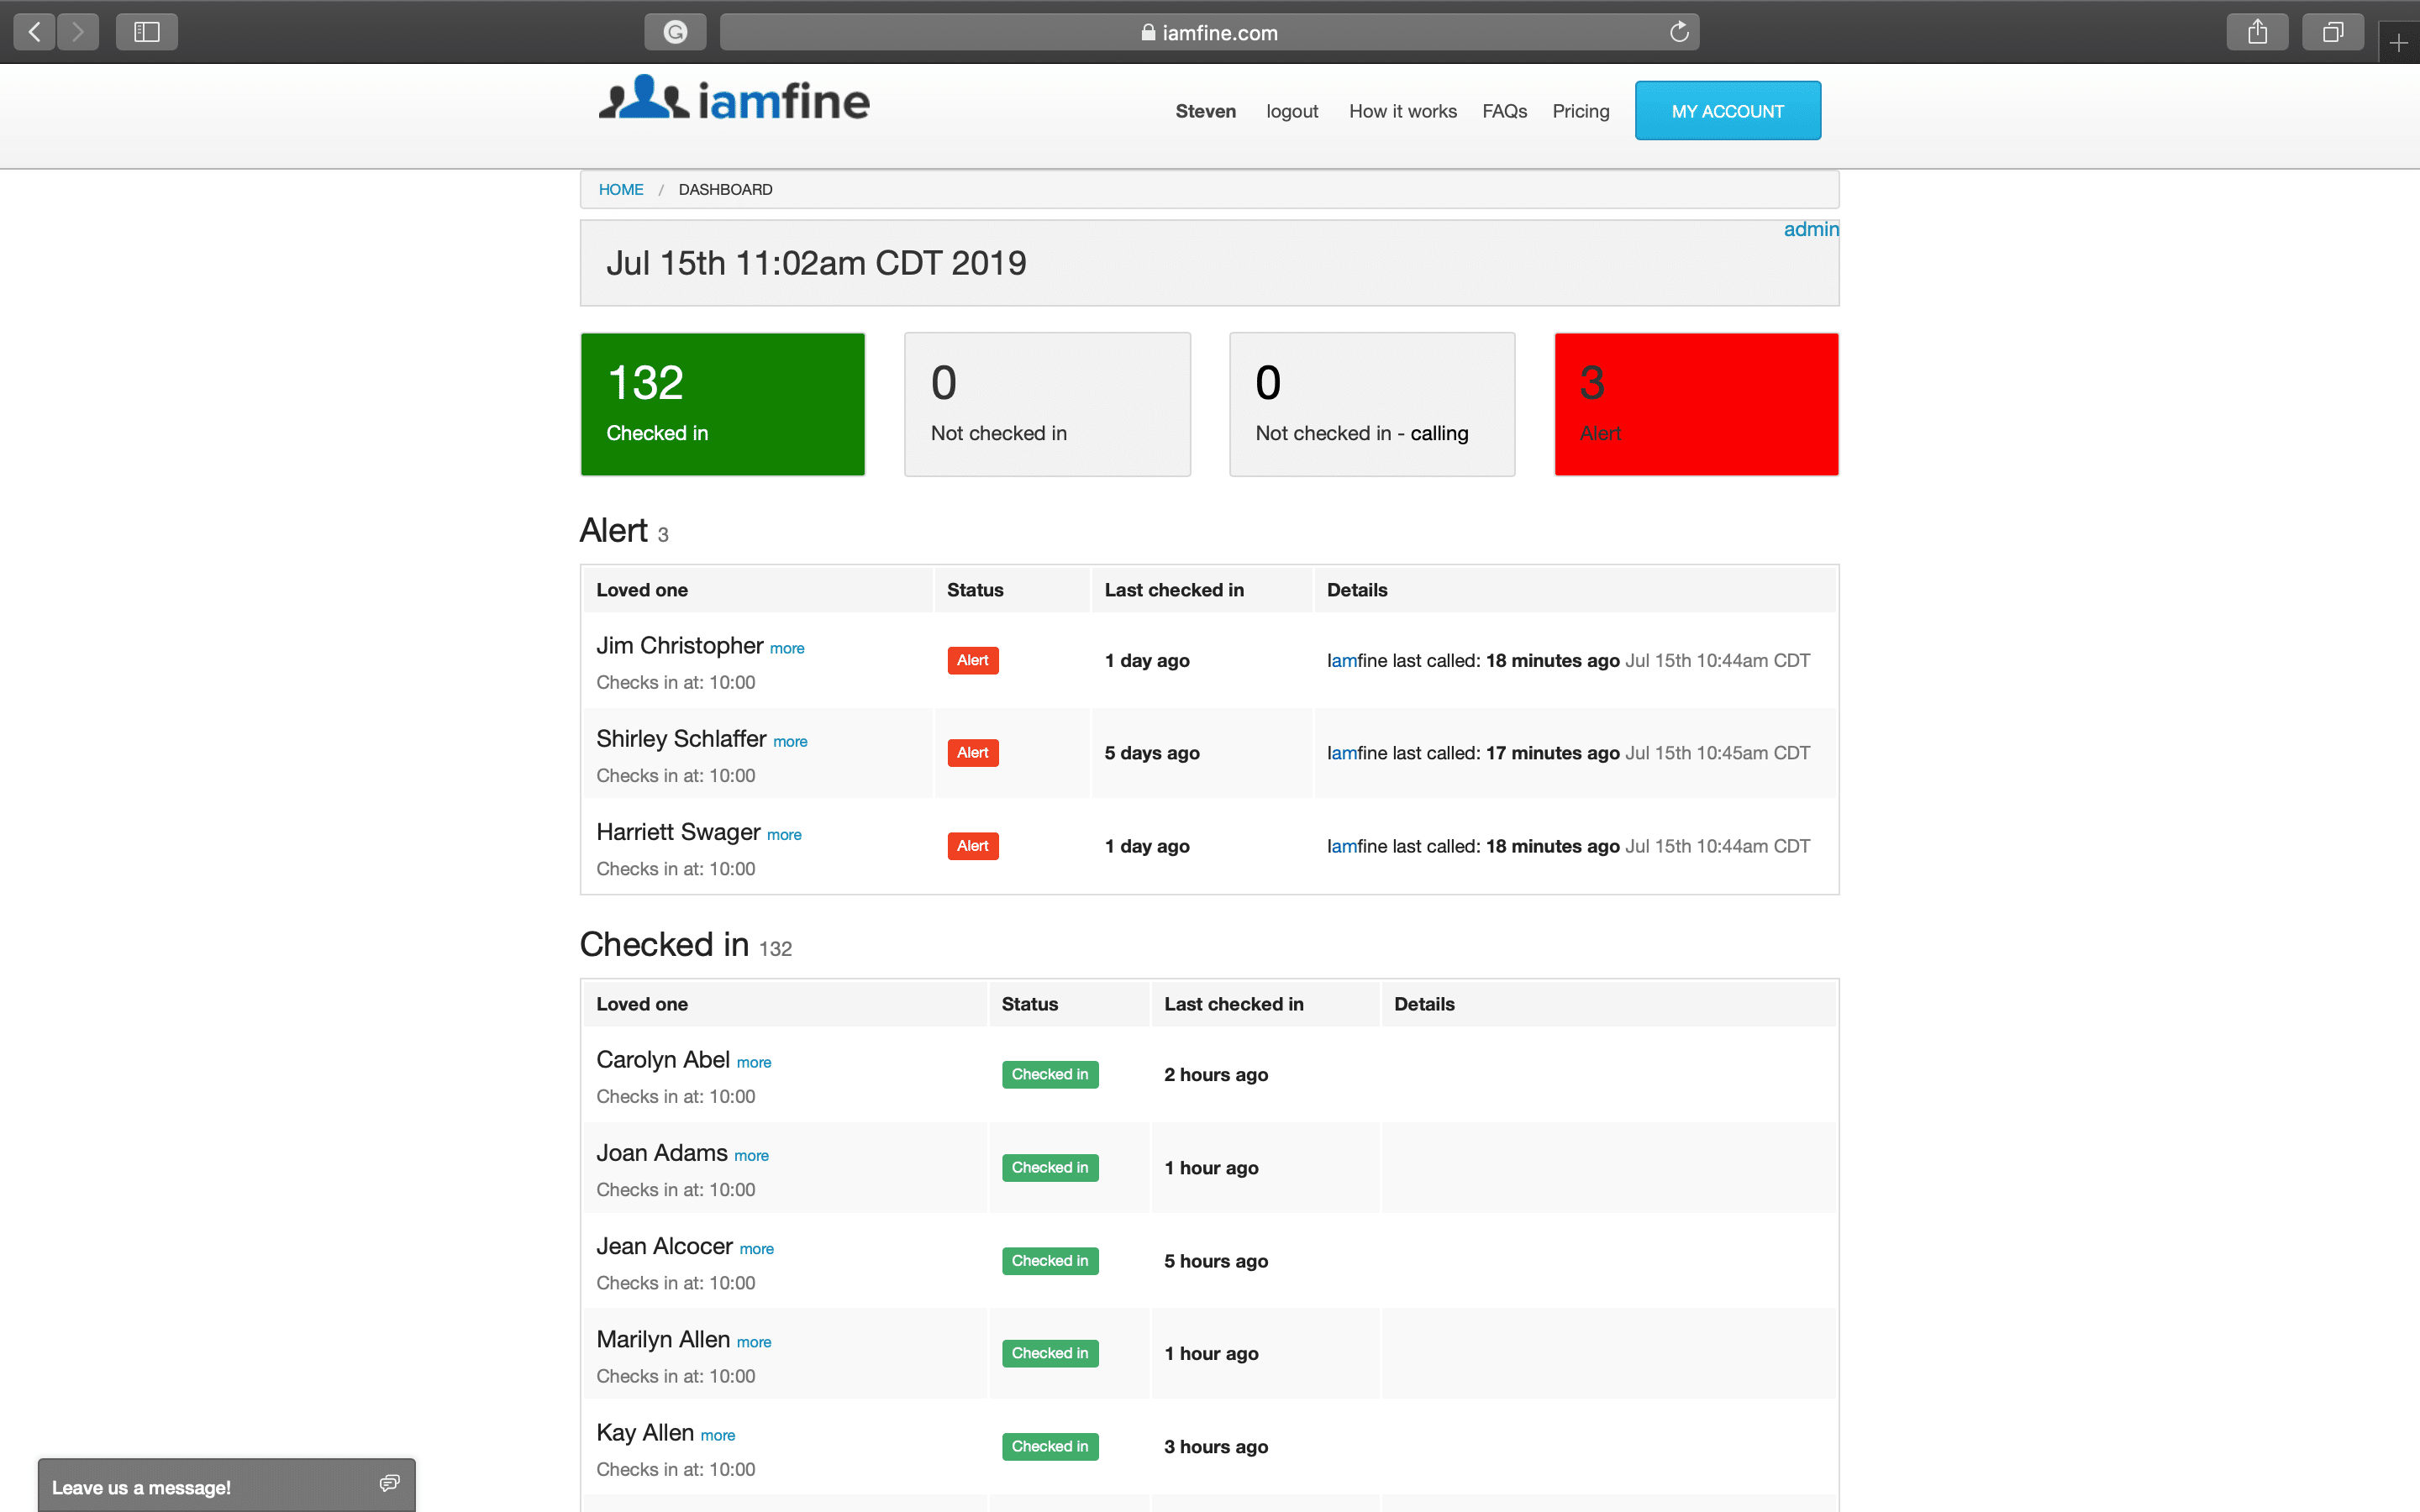Screen dimensions: 2420x1512
Task: Click logout in the navigation
Action: (x=1292, y=111)
